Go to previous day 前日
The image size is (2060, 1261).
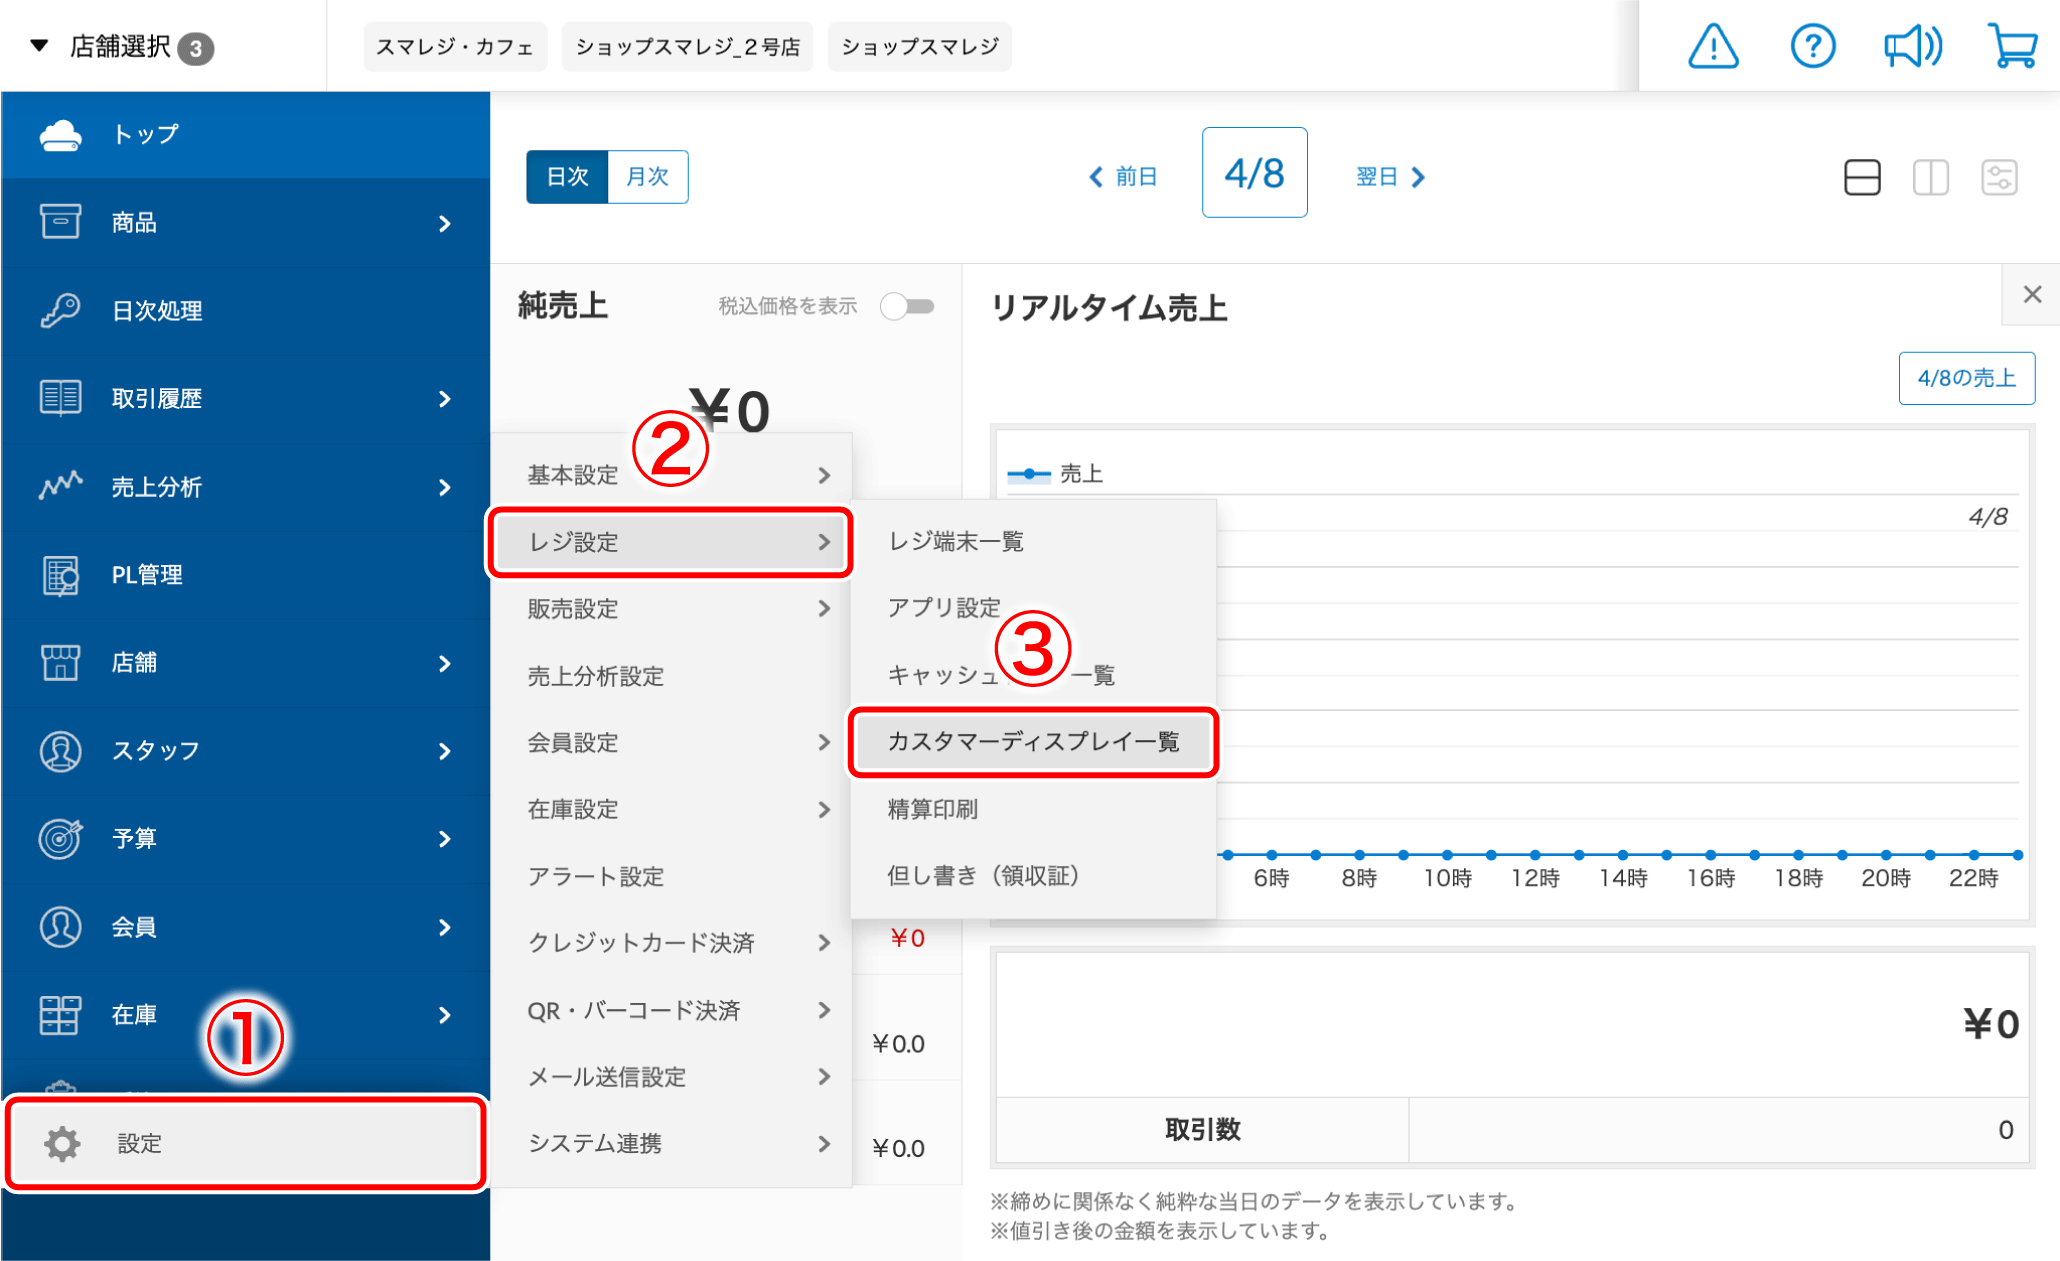pyautogui.click(x=1123, y=177)
